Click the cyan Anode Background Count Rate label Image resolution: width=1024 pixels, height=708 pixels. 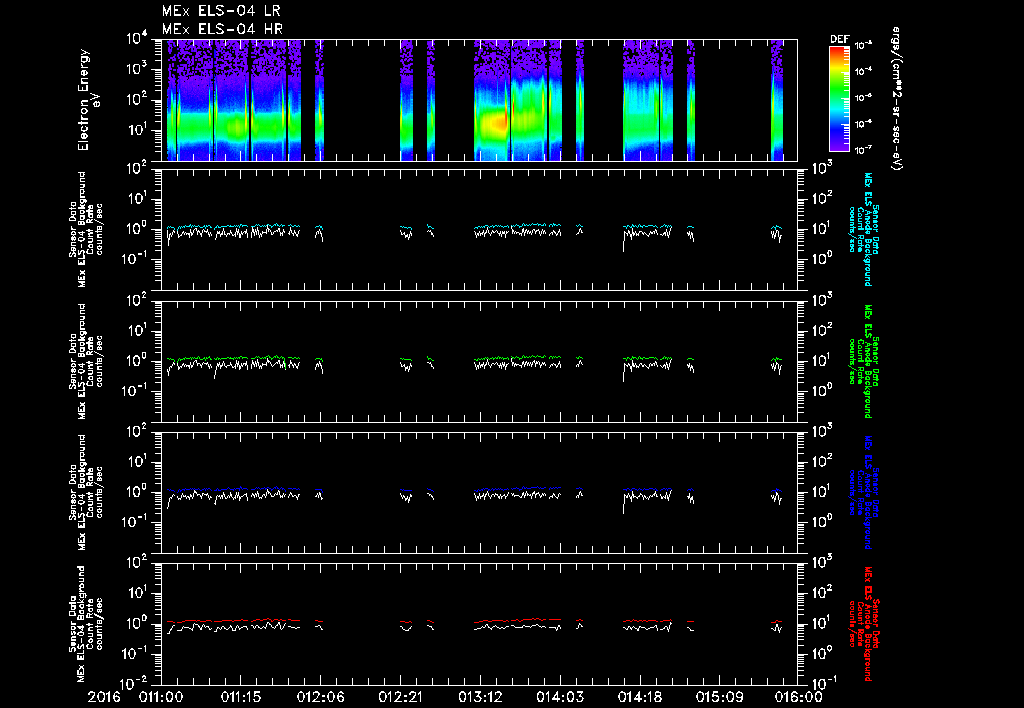click(861, 229)
